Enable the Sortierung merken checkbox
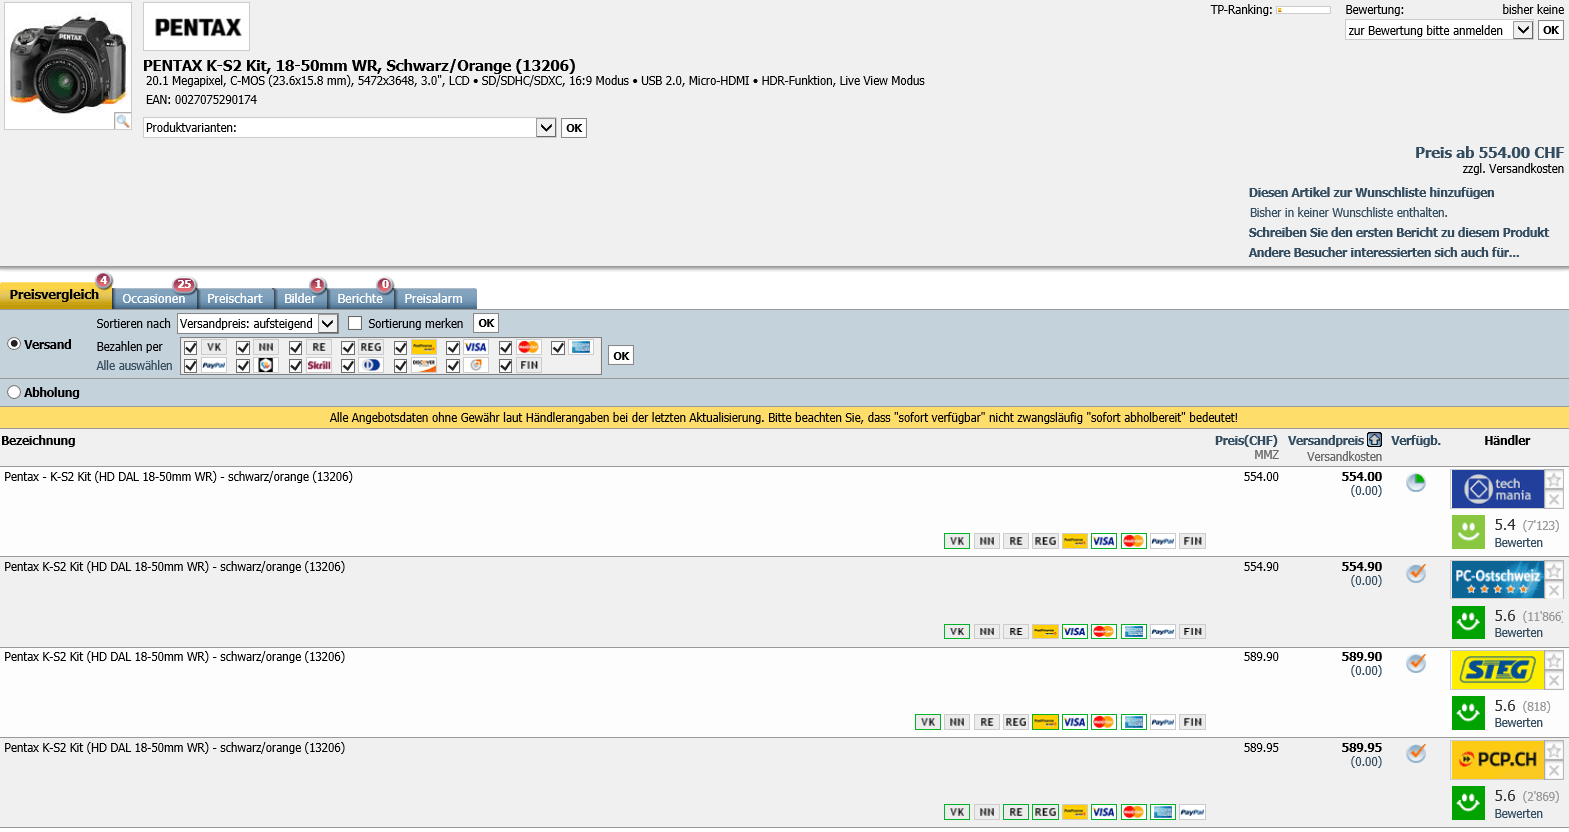 tap(355, 323)
